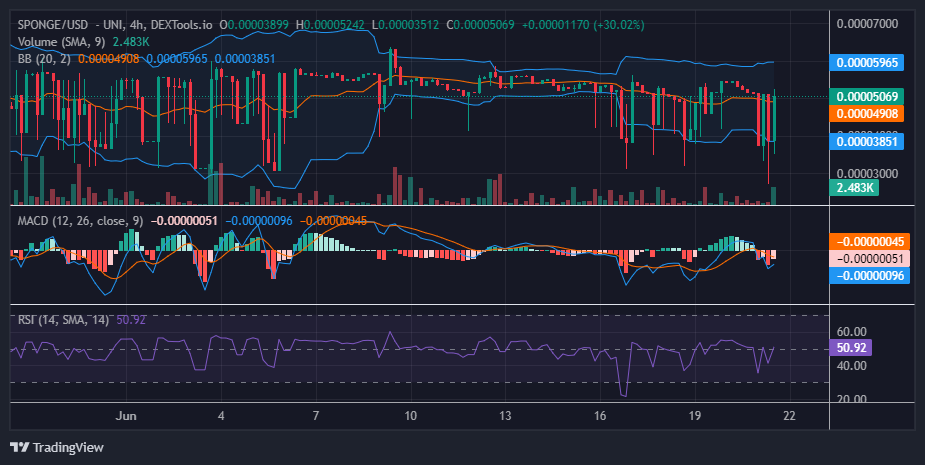Click the 0.00007000 price scale value
The width and height of the screenshot is (925, 465).
[867, 24]
